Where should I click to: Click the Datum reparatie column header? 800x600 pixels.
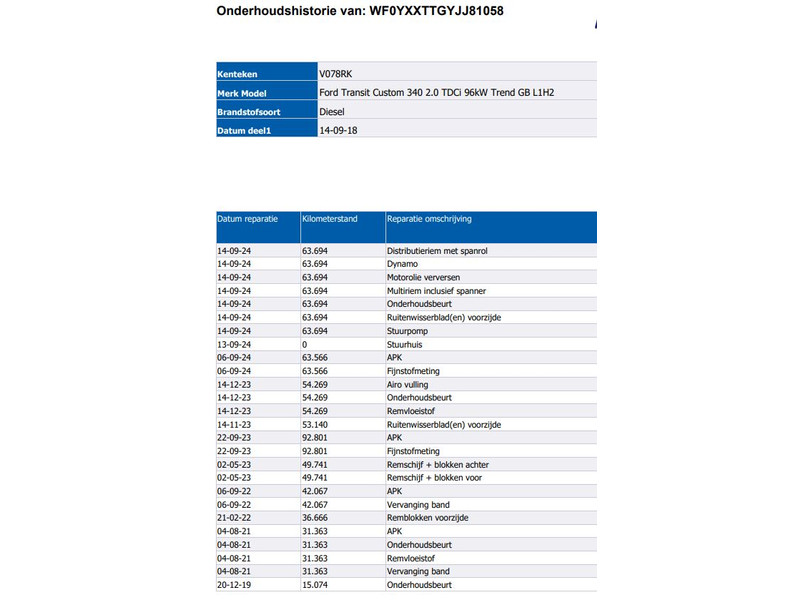(x=246, y=218)
